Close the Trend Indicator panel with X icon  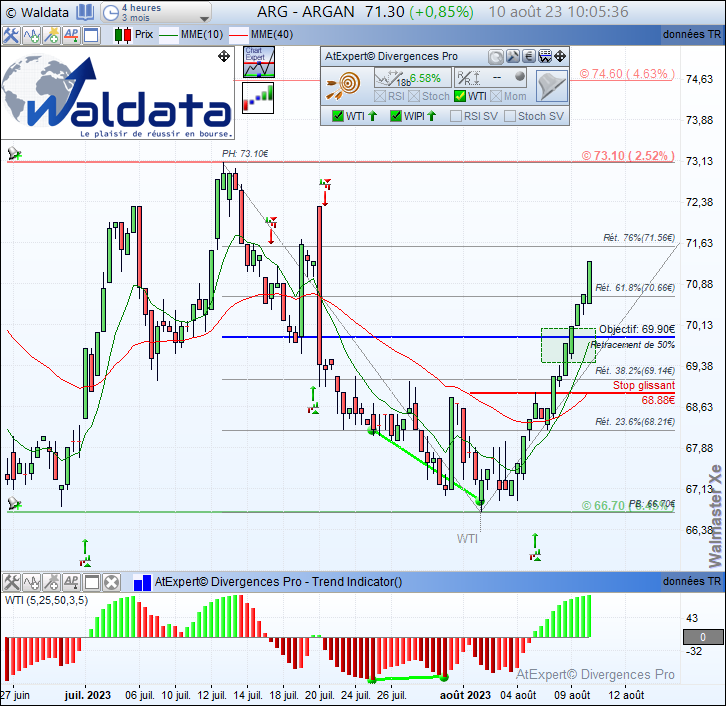[x=111, y=582]
